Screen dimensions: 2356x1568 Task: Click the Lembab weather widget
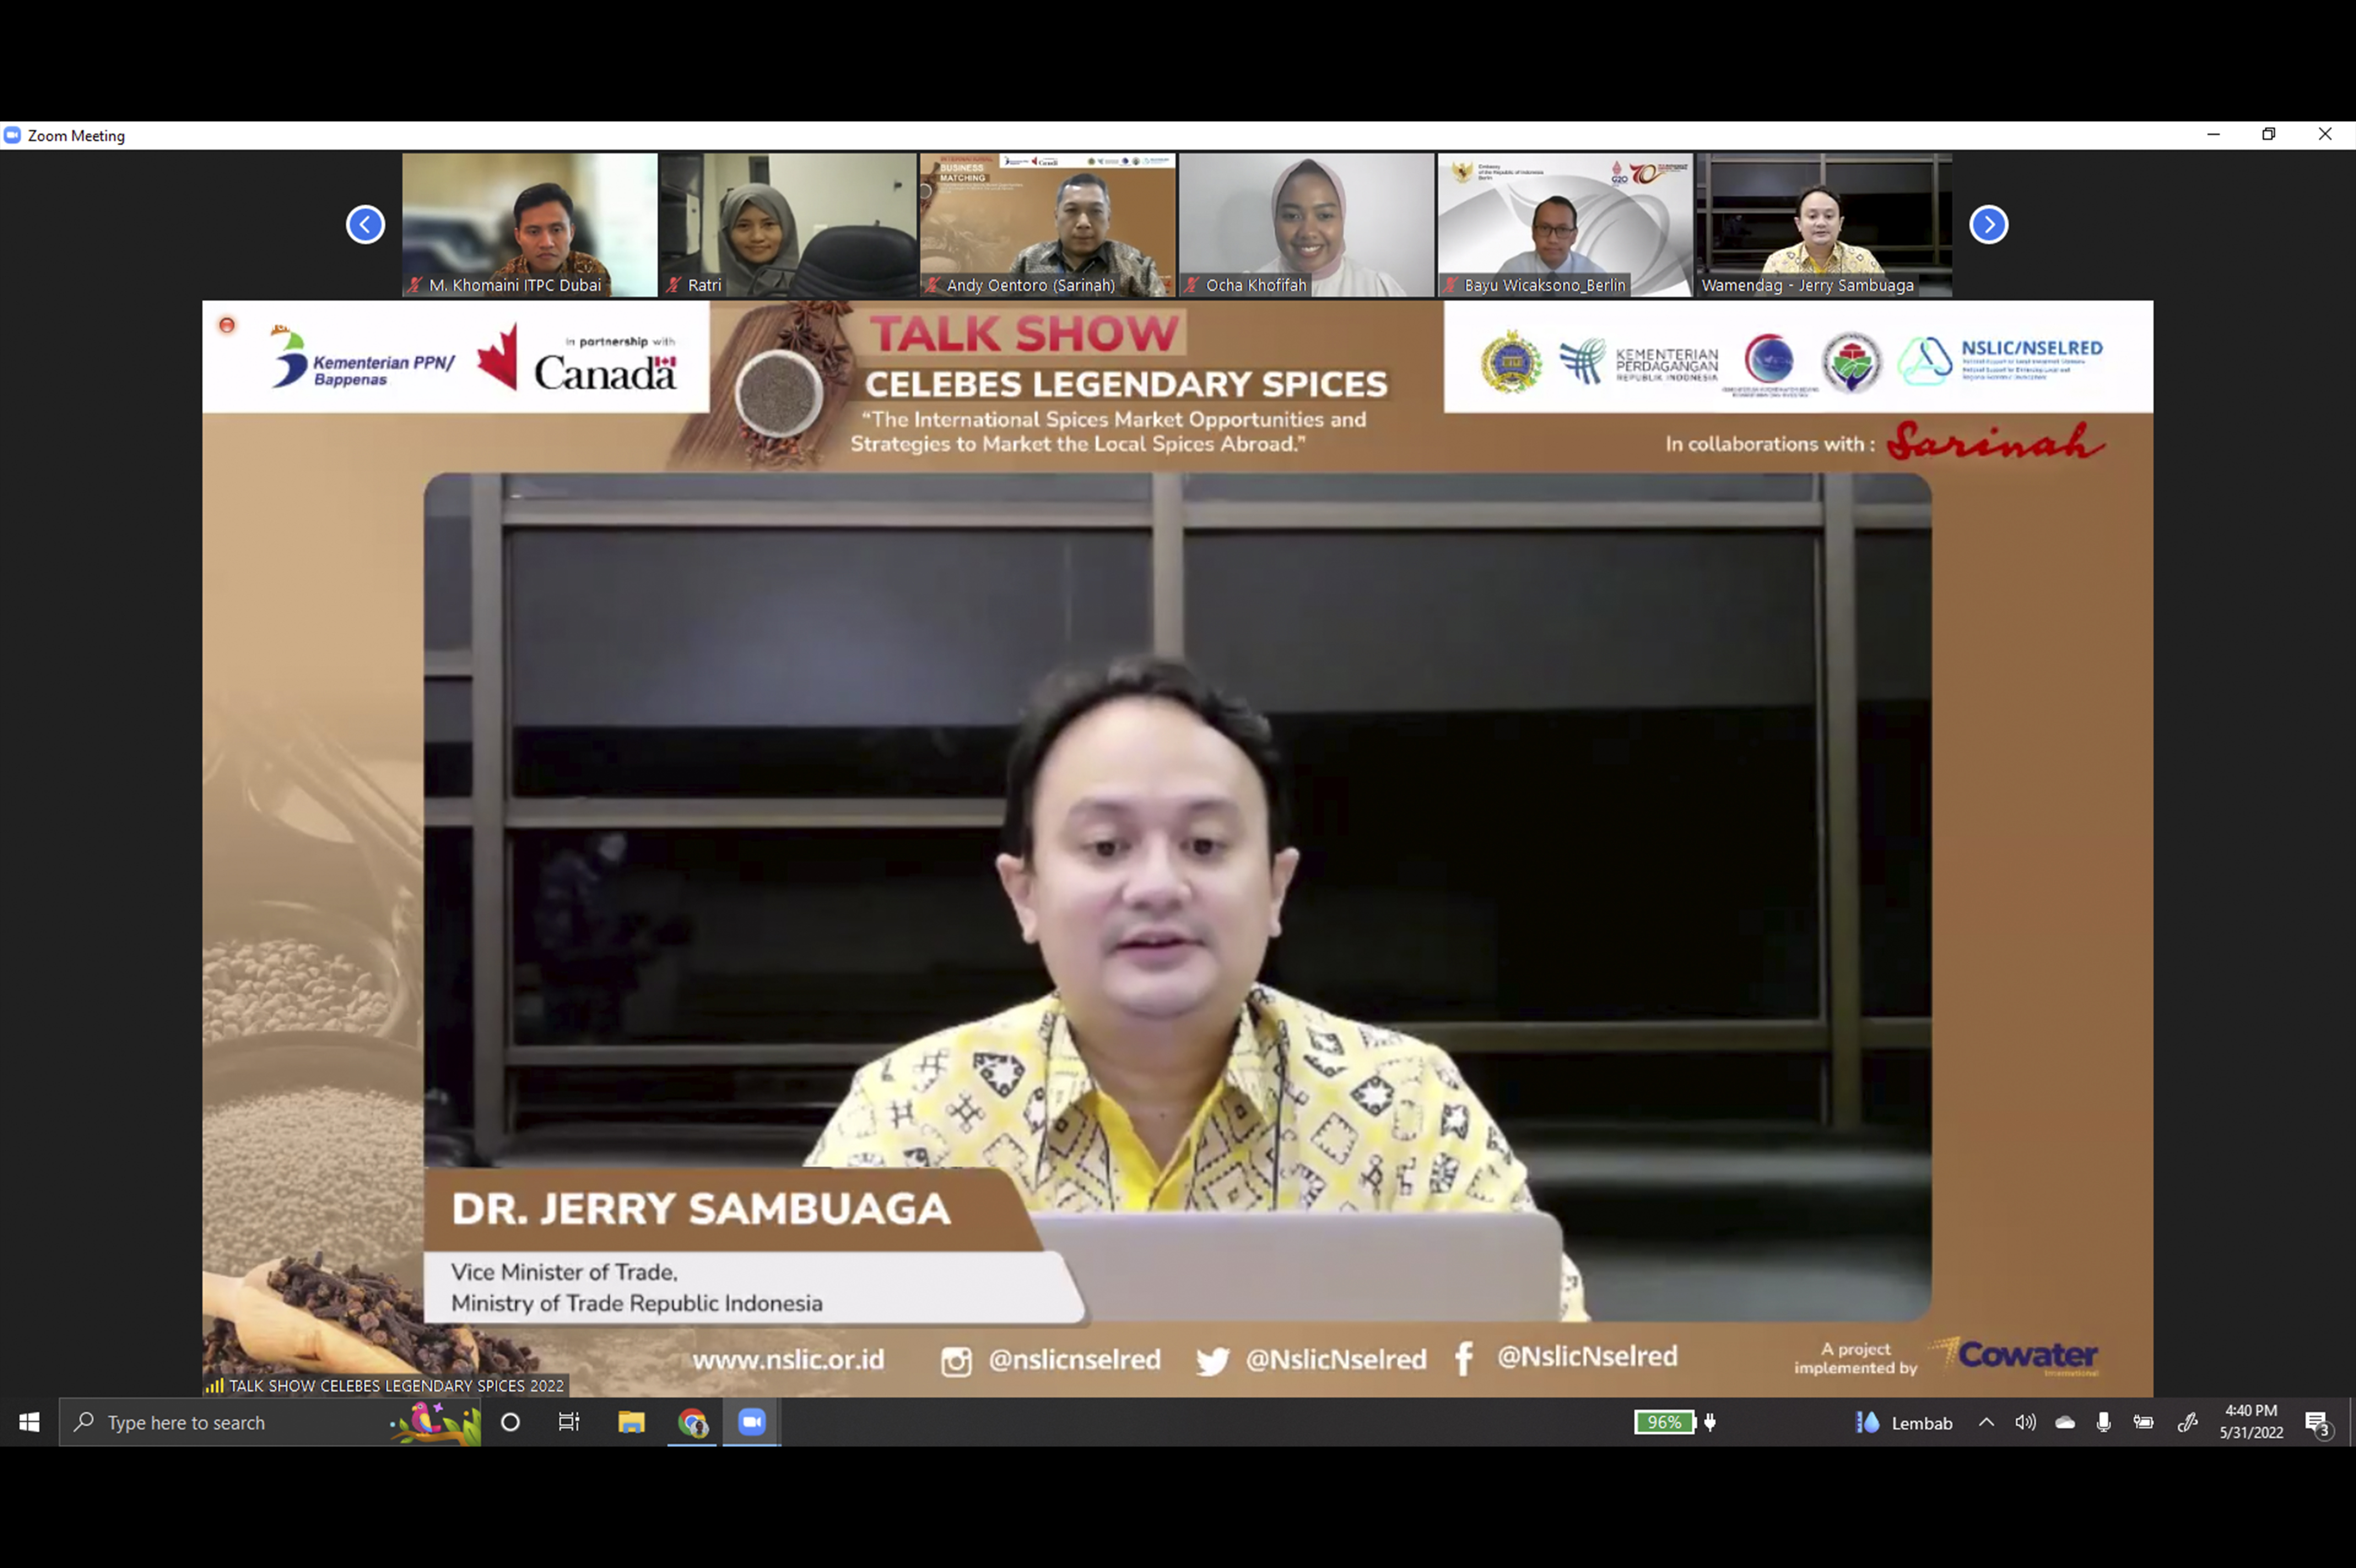[x=1904, y=1422]
